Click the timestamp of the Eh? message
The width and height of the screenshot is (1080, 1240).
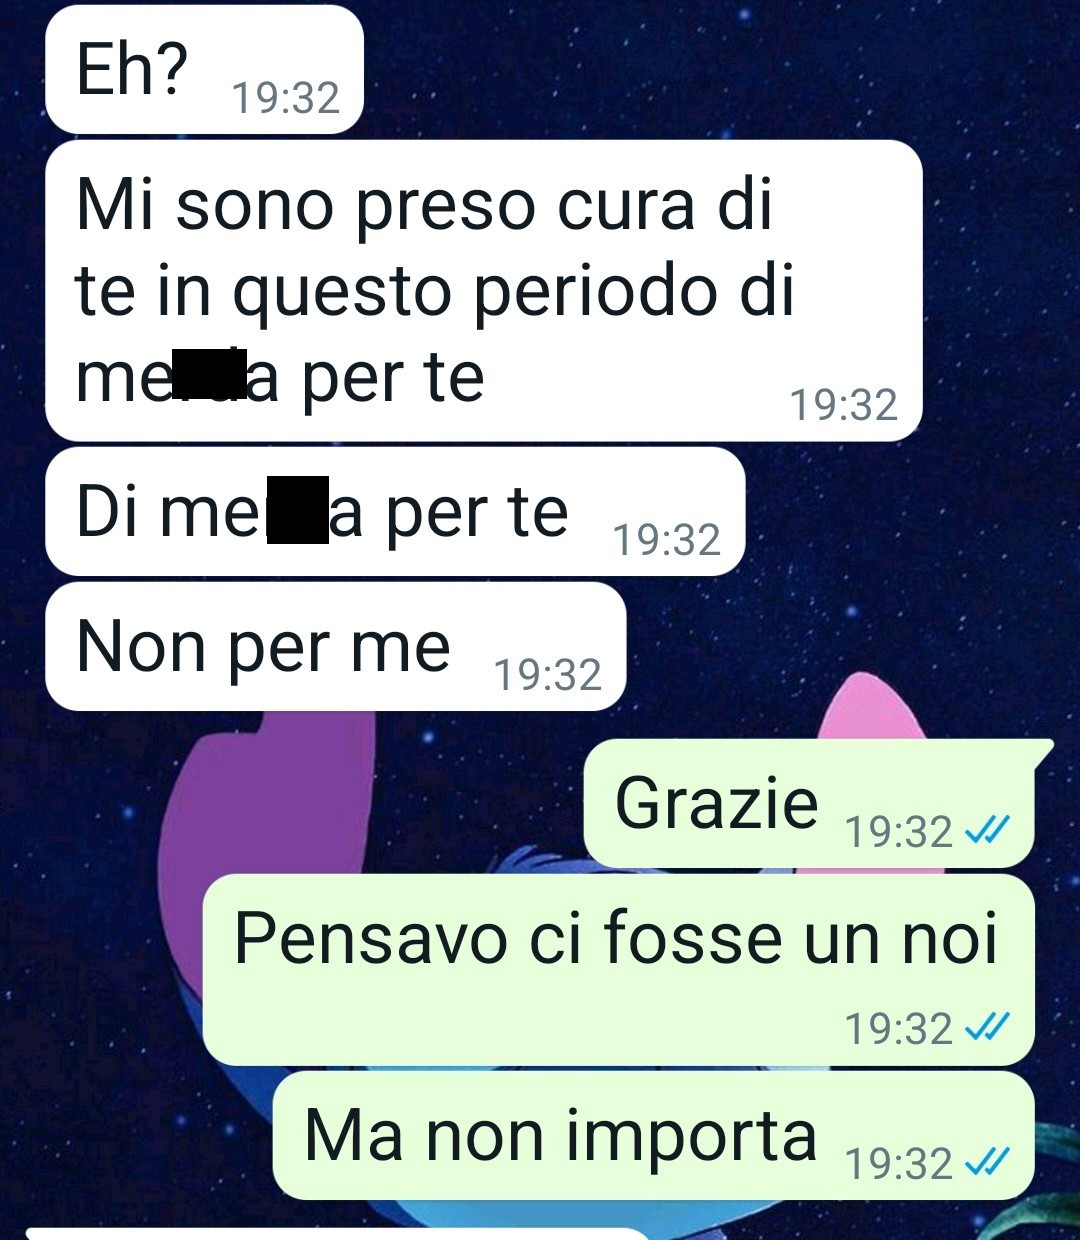(285, 98)
